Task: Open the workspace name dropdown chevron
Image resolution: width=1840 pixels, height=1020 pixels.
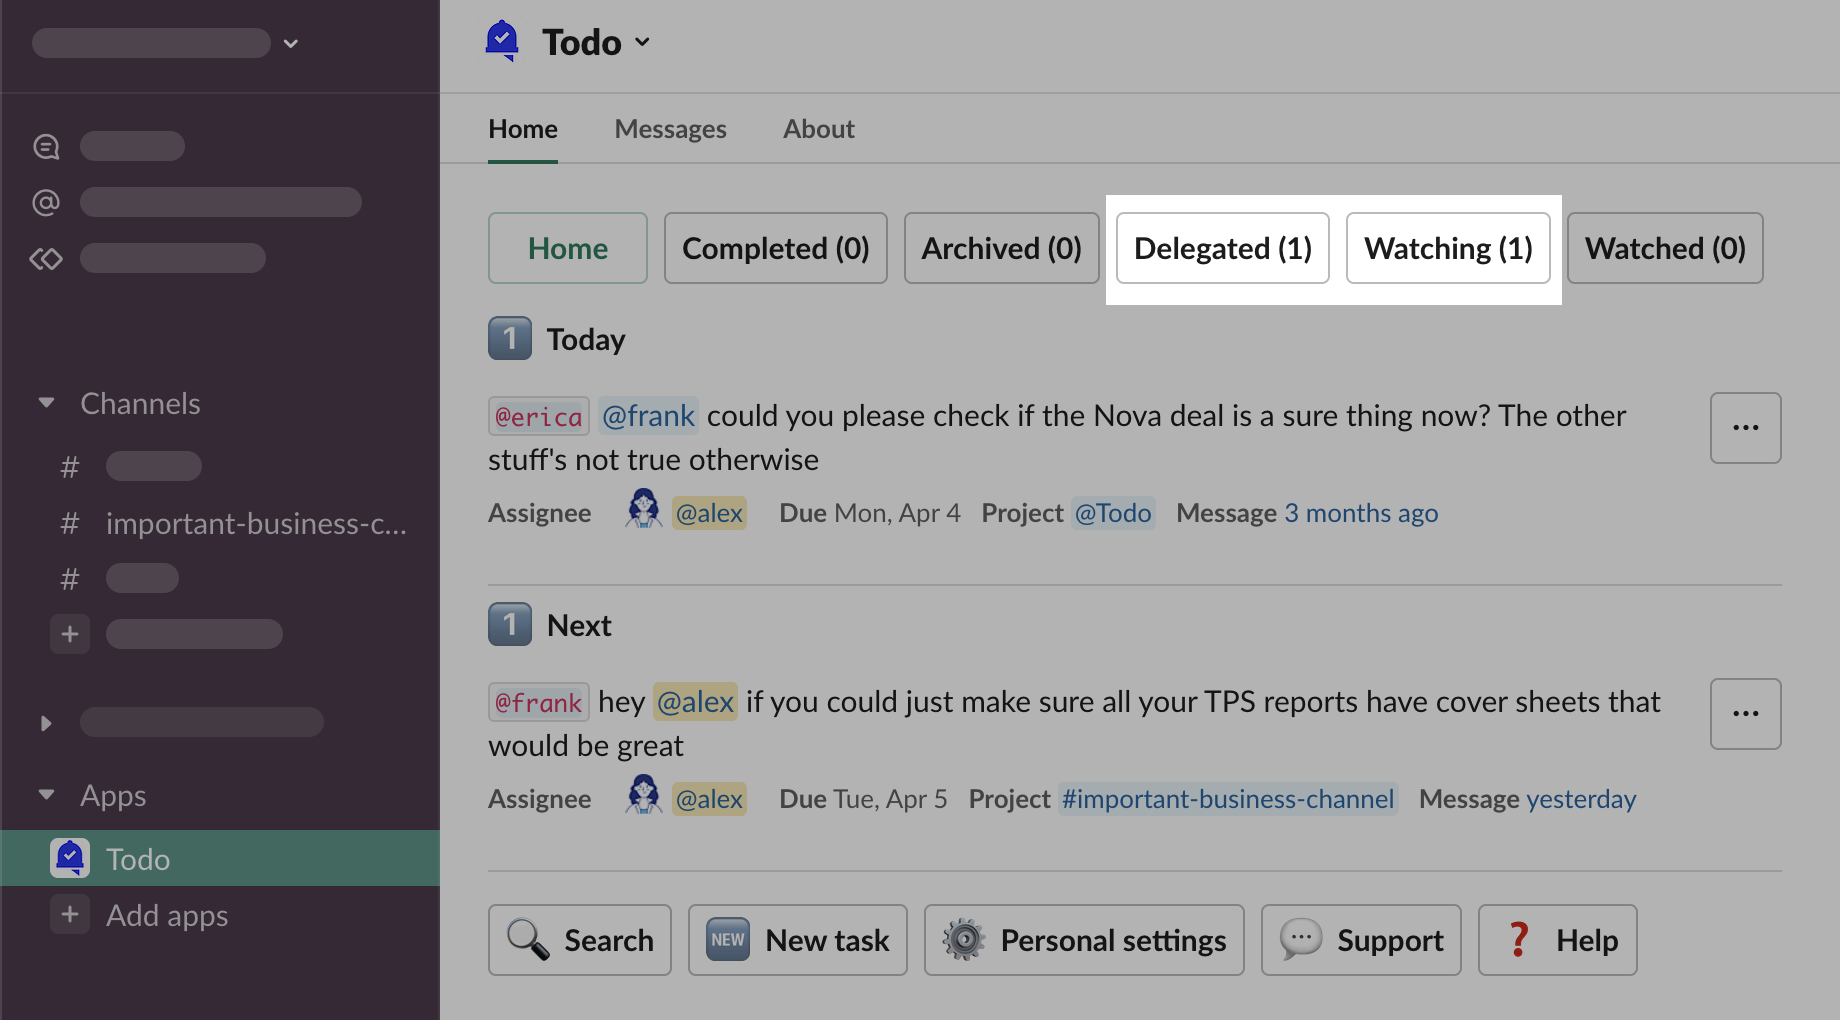Action: click(x=291, y=43)
